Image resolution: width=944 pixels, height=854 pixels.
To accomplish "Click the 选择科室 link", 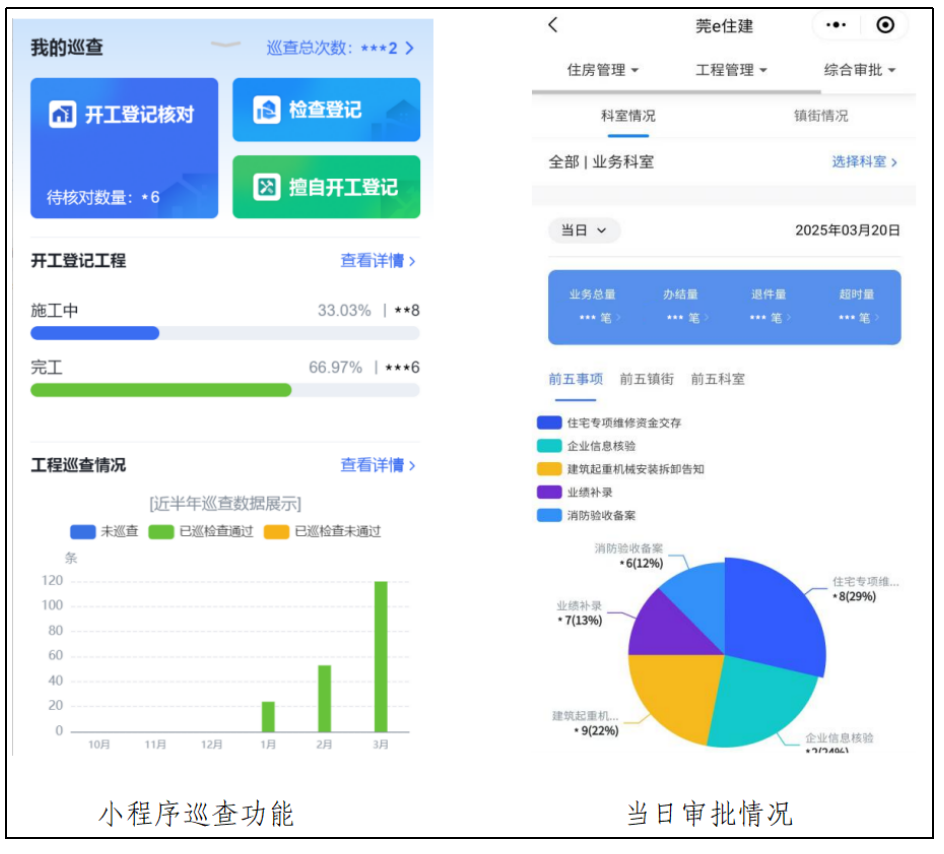I will point(864,162).
